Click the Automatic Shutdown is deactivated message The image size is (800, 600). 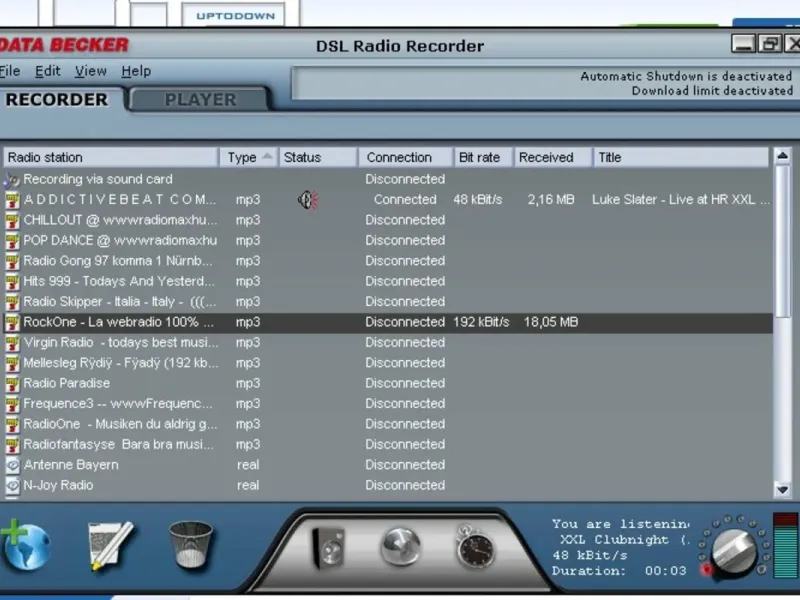pyautogui.click(x=686, y=76)
